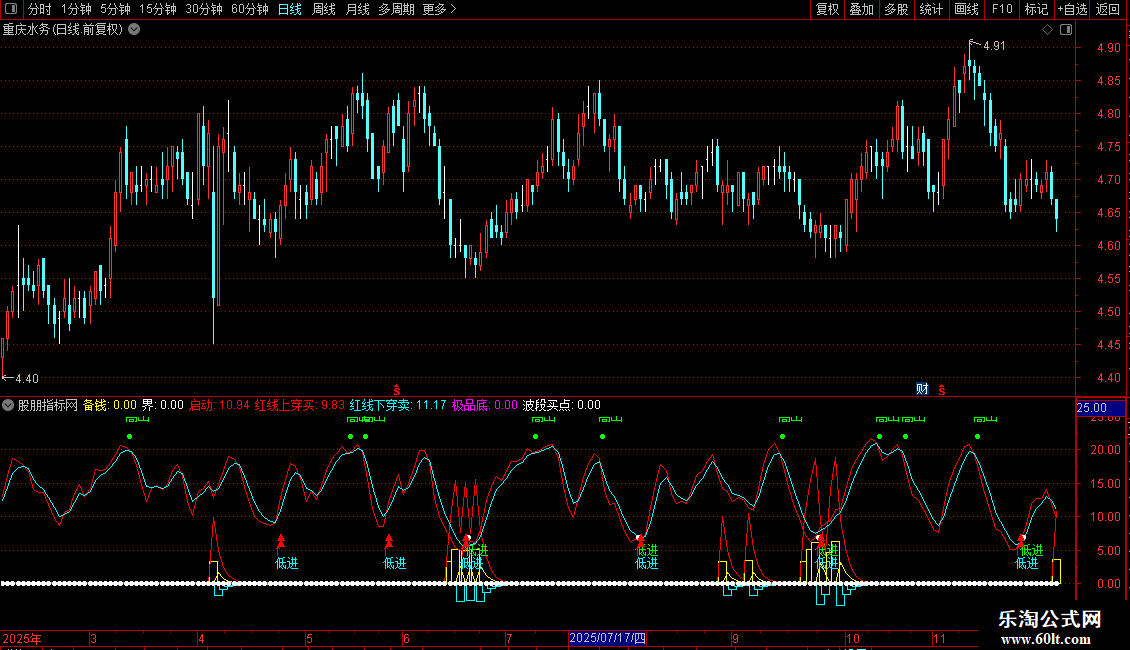Image resolution: width=1130 pixels, height=650 pixels.
Task: Expand the 更多 > period options
Action: point(439,9)
